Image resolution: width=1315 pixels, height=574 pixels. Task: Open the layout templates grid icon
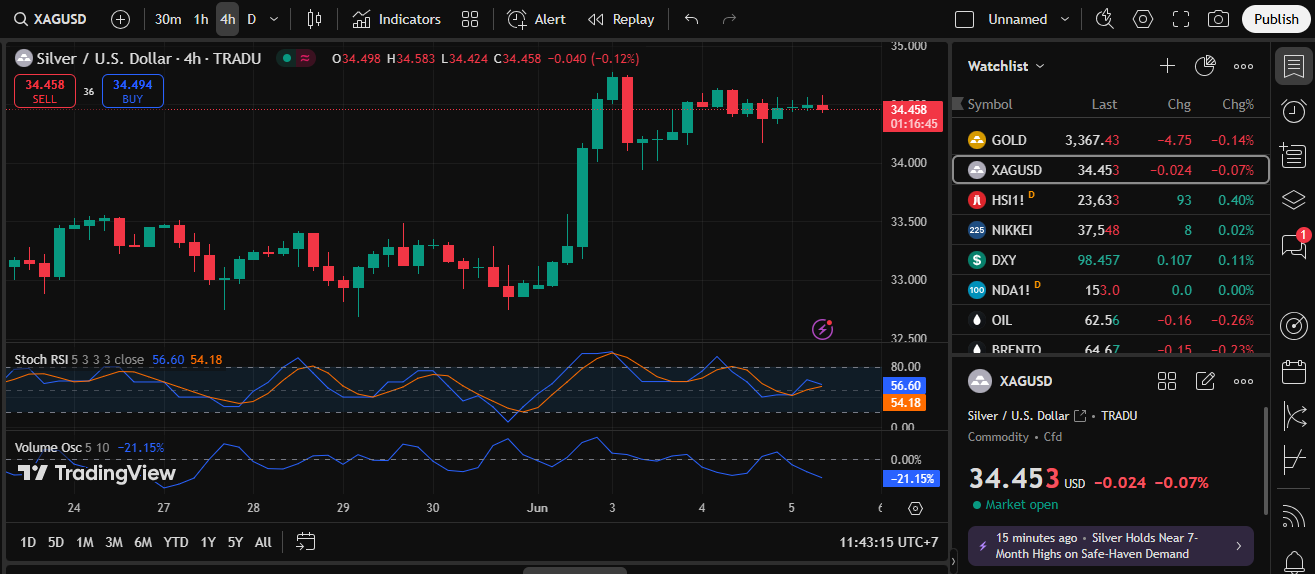pyautogui.click(x=470, y=19)
